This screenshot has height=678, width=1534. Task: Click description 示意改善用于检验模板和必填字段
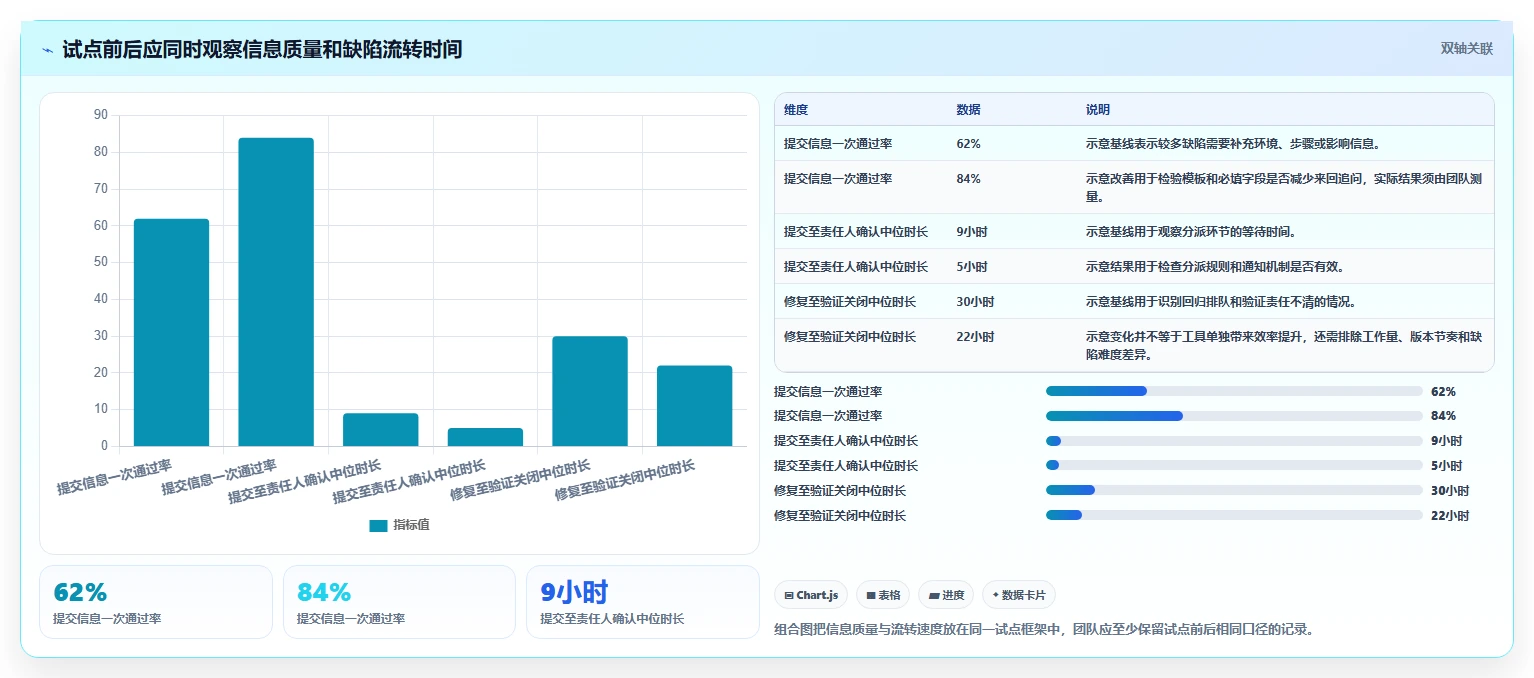click(x=1284, y=188)
